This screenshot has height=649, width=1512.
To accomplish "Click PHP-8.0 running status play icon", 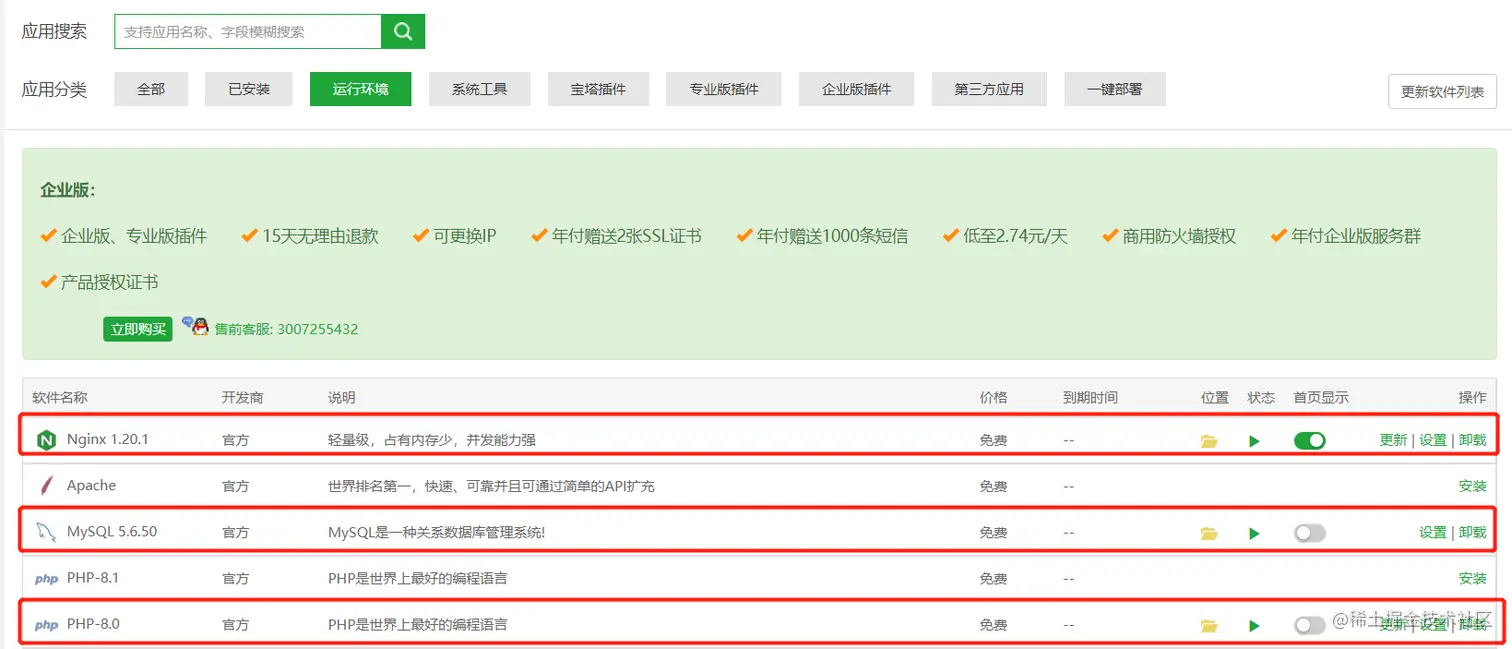I will coord(1254,626).
